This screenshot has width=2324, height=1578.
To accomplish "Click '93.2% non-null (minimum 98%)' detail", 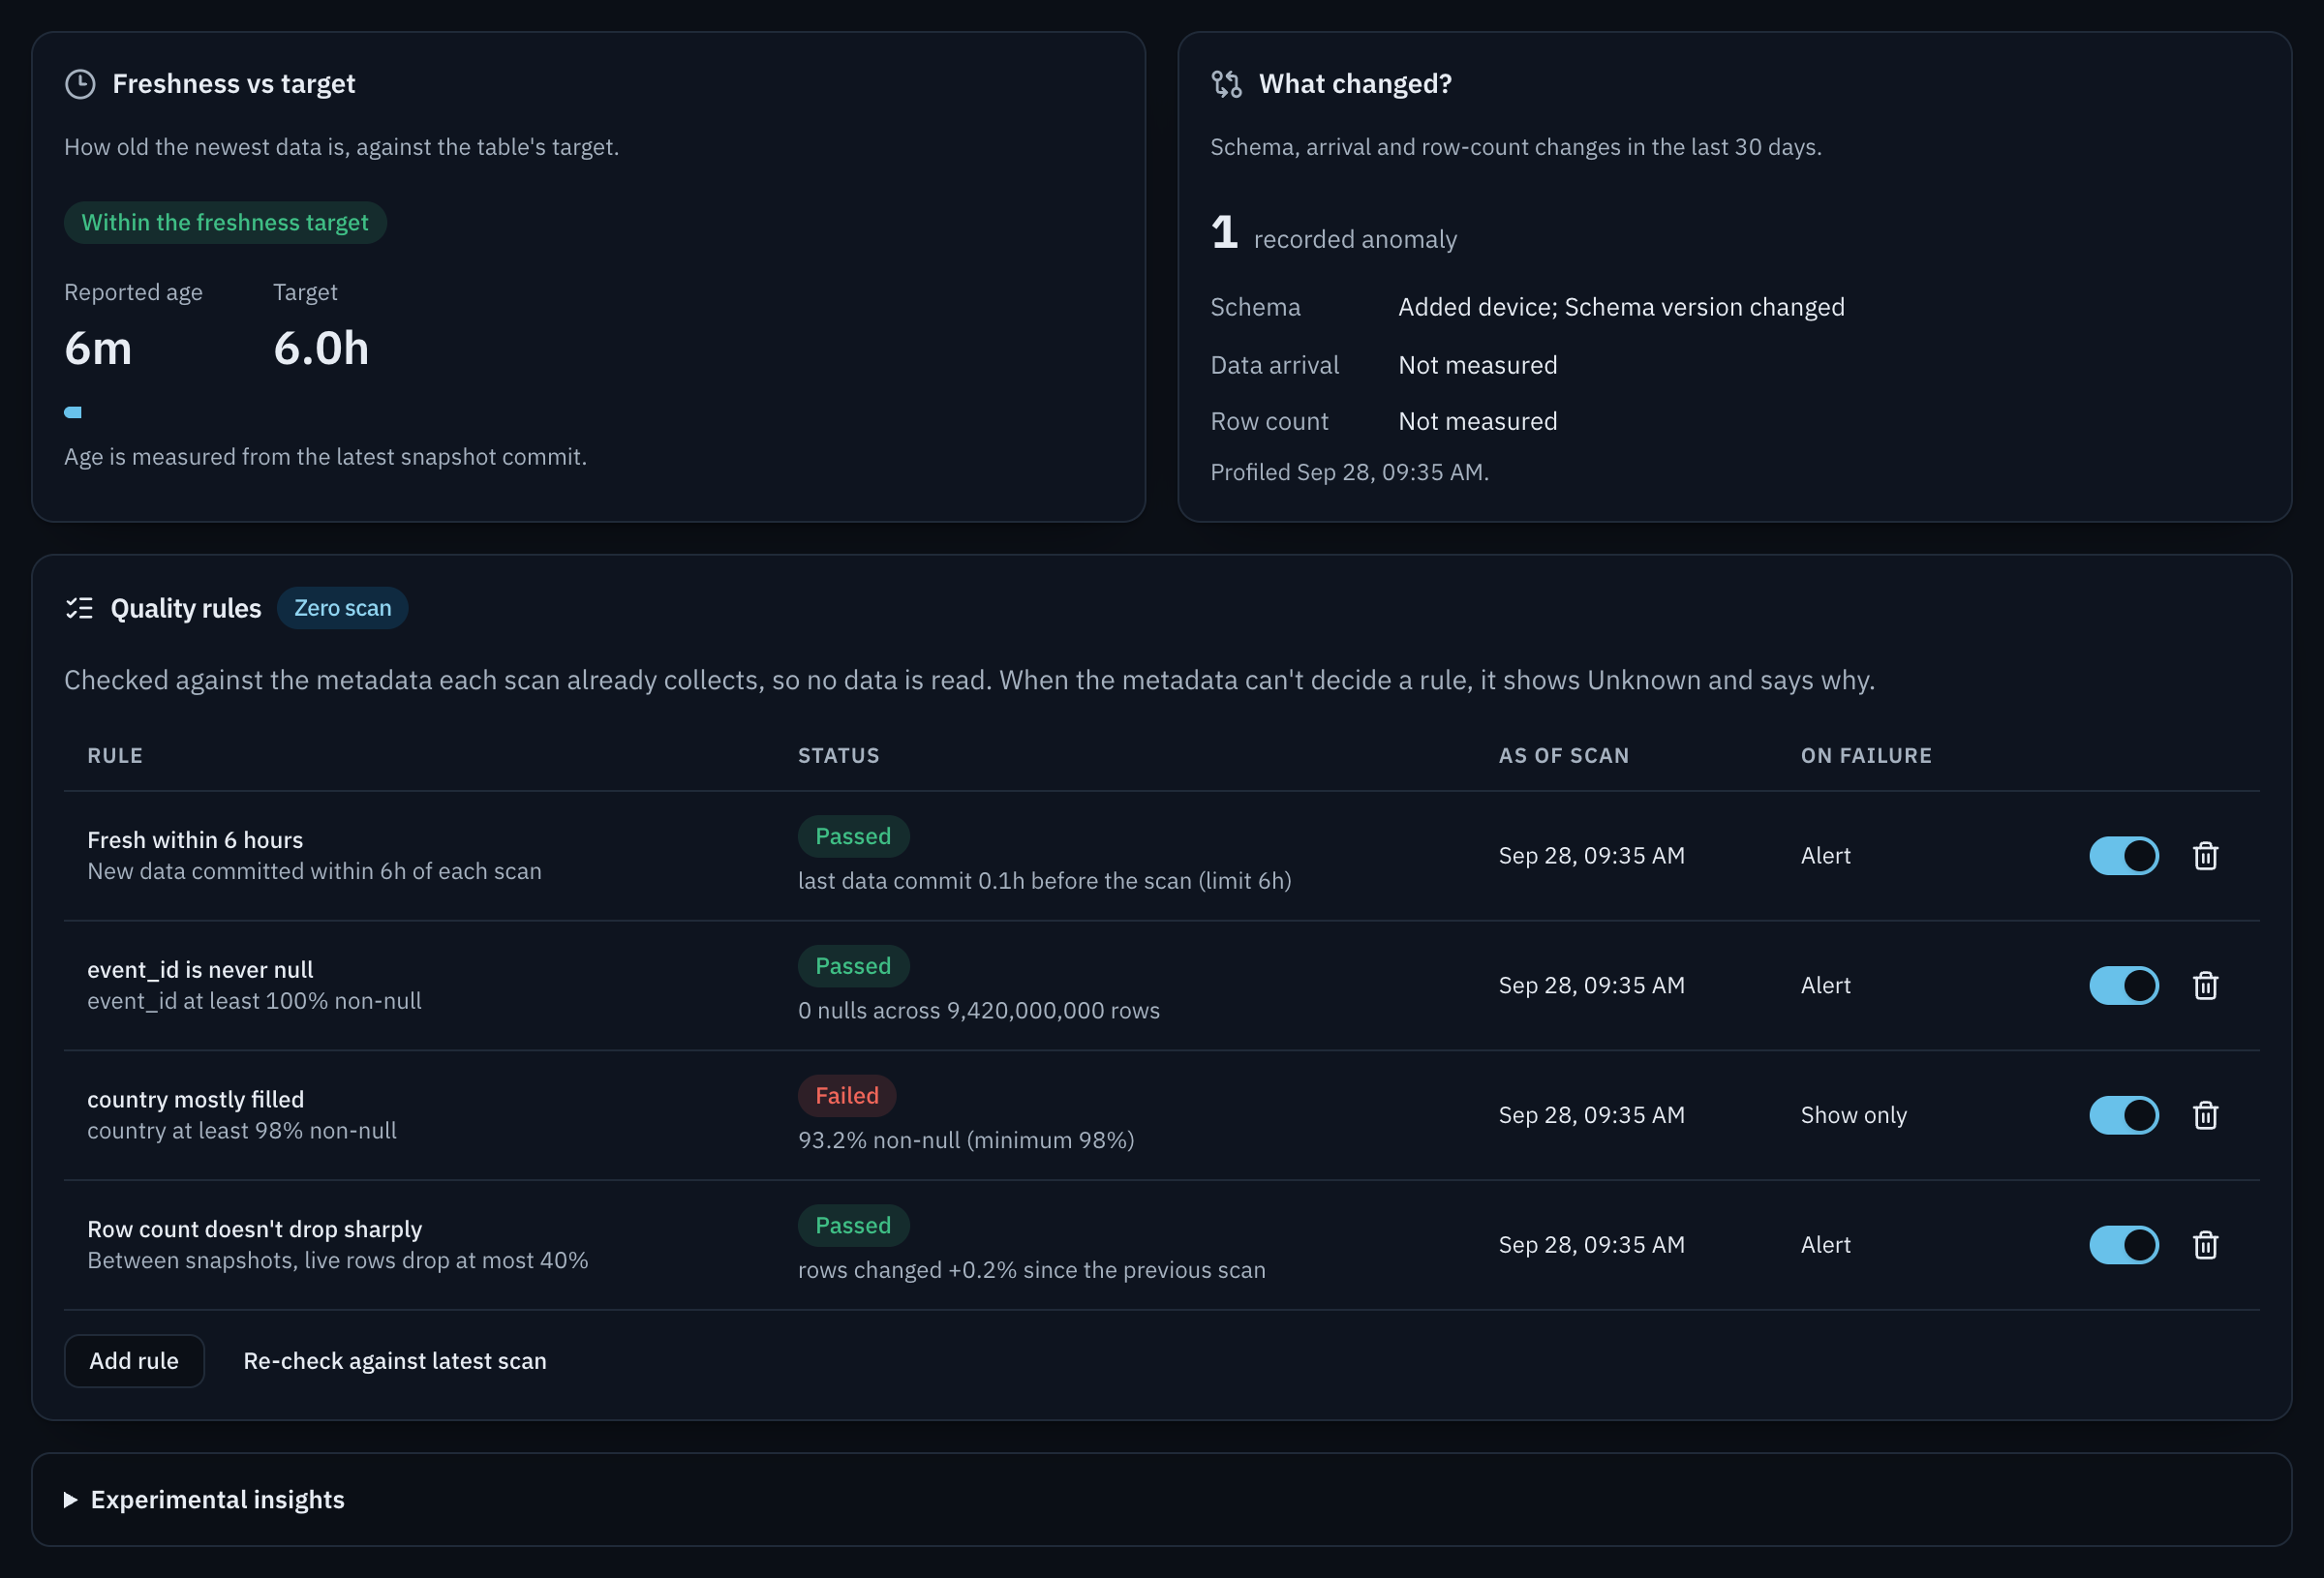I will (966, 1140).
